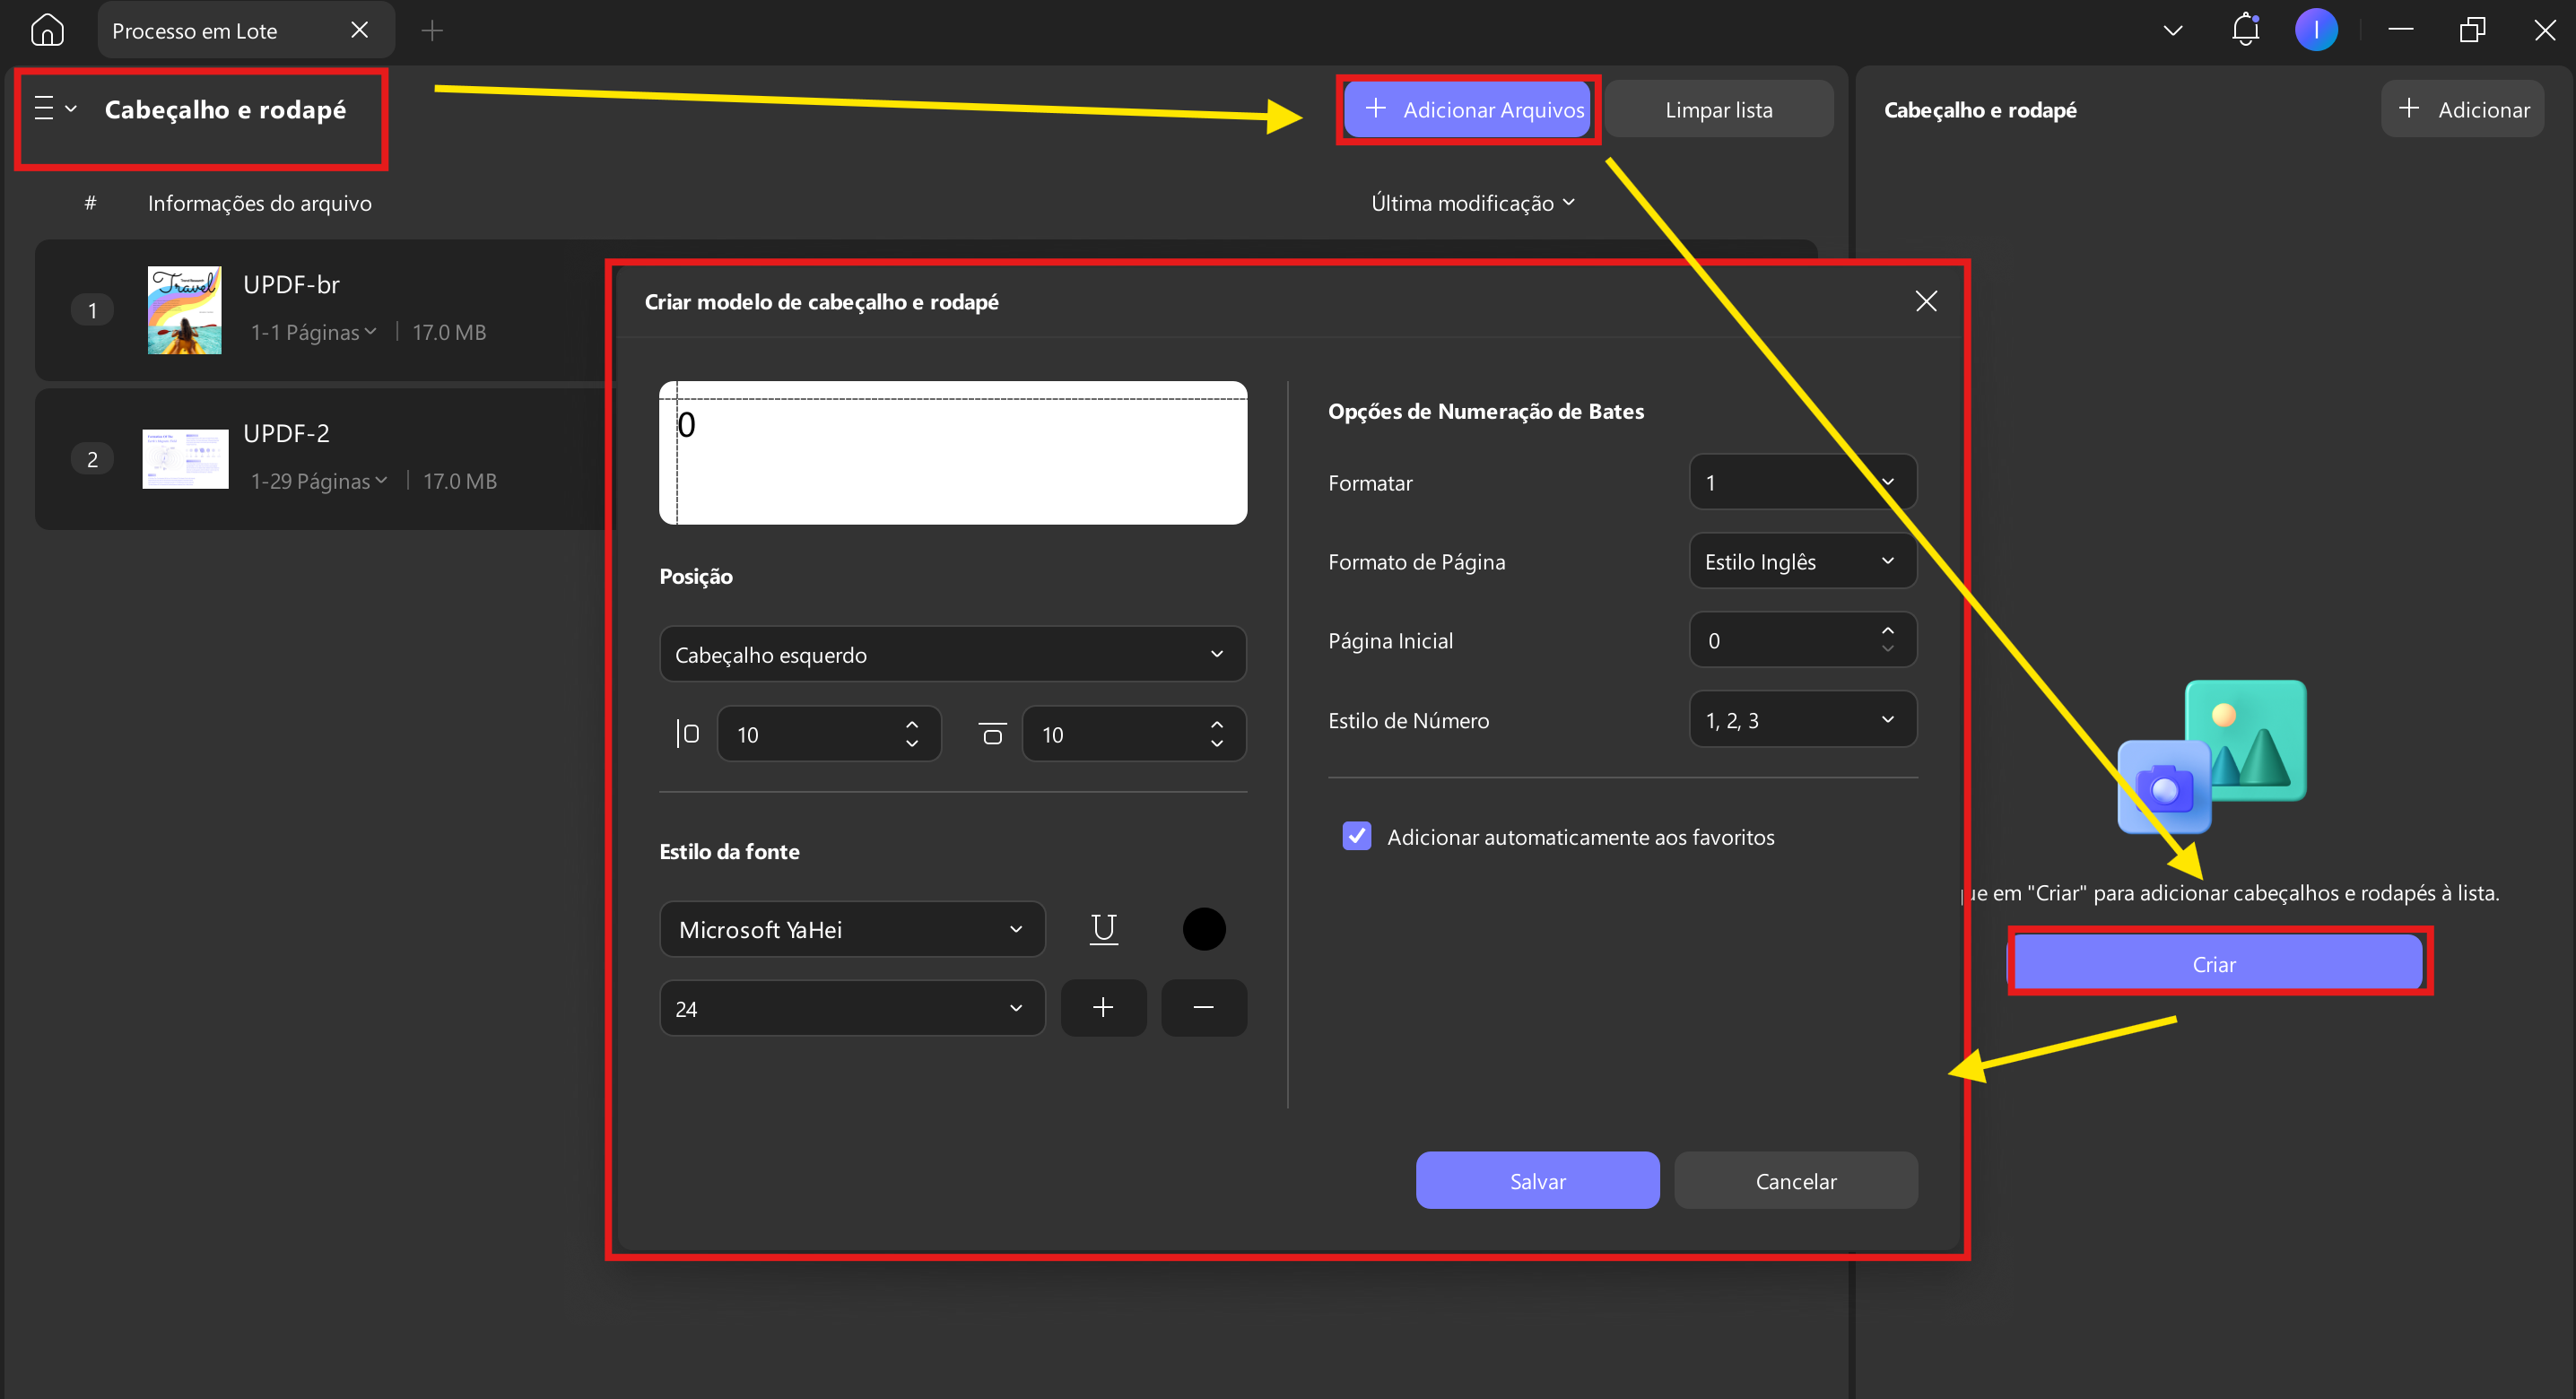Expand the Estilo de Número dropdown
Screen dimensions: 2576x1399
click(1802, 719)
